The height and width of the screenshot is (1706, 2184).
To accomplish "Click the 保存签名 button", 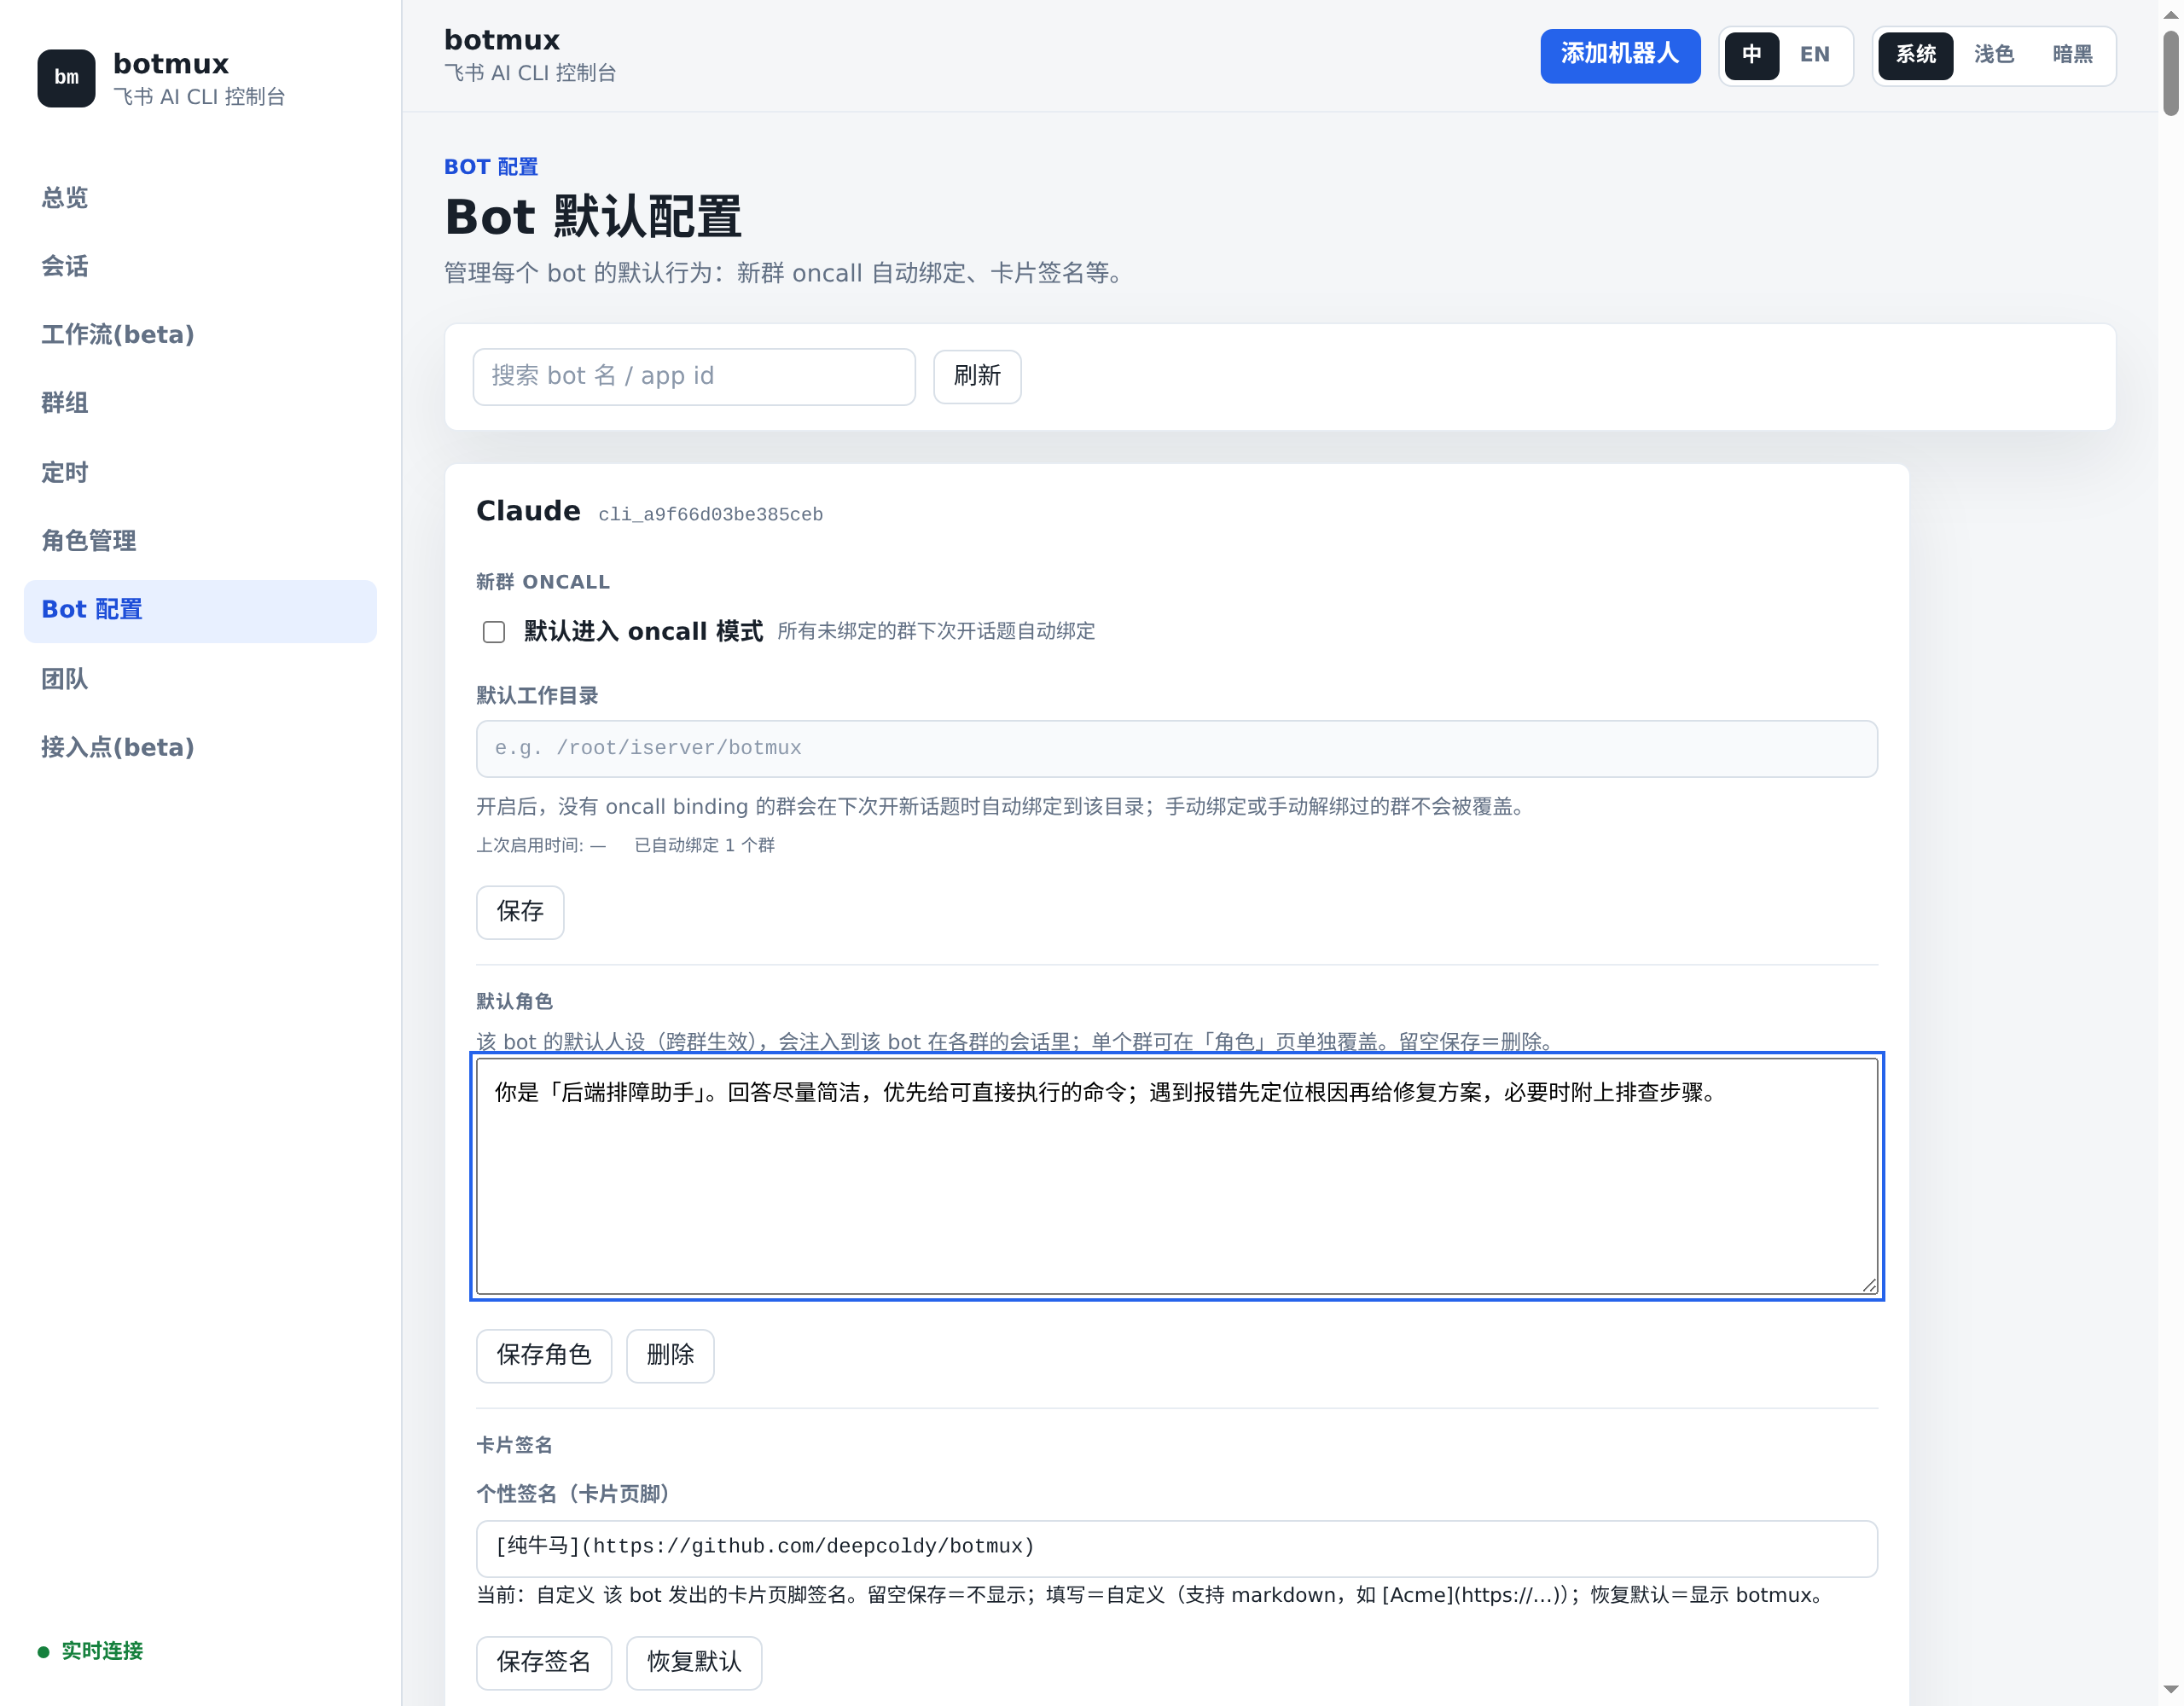I will coord(544,1663).
